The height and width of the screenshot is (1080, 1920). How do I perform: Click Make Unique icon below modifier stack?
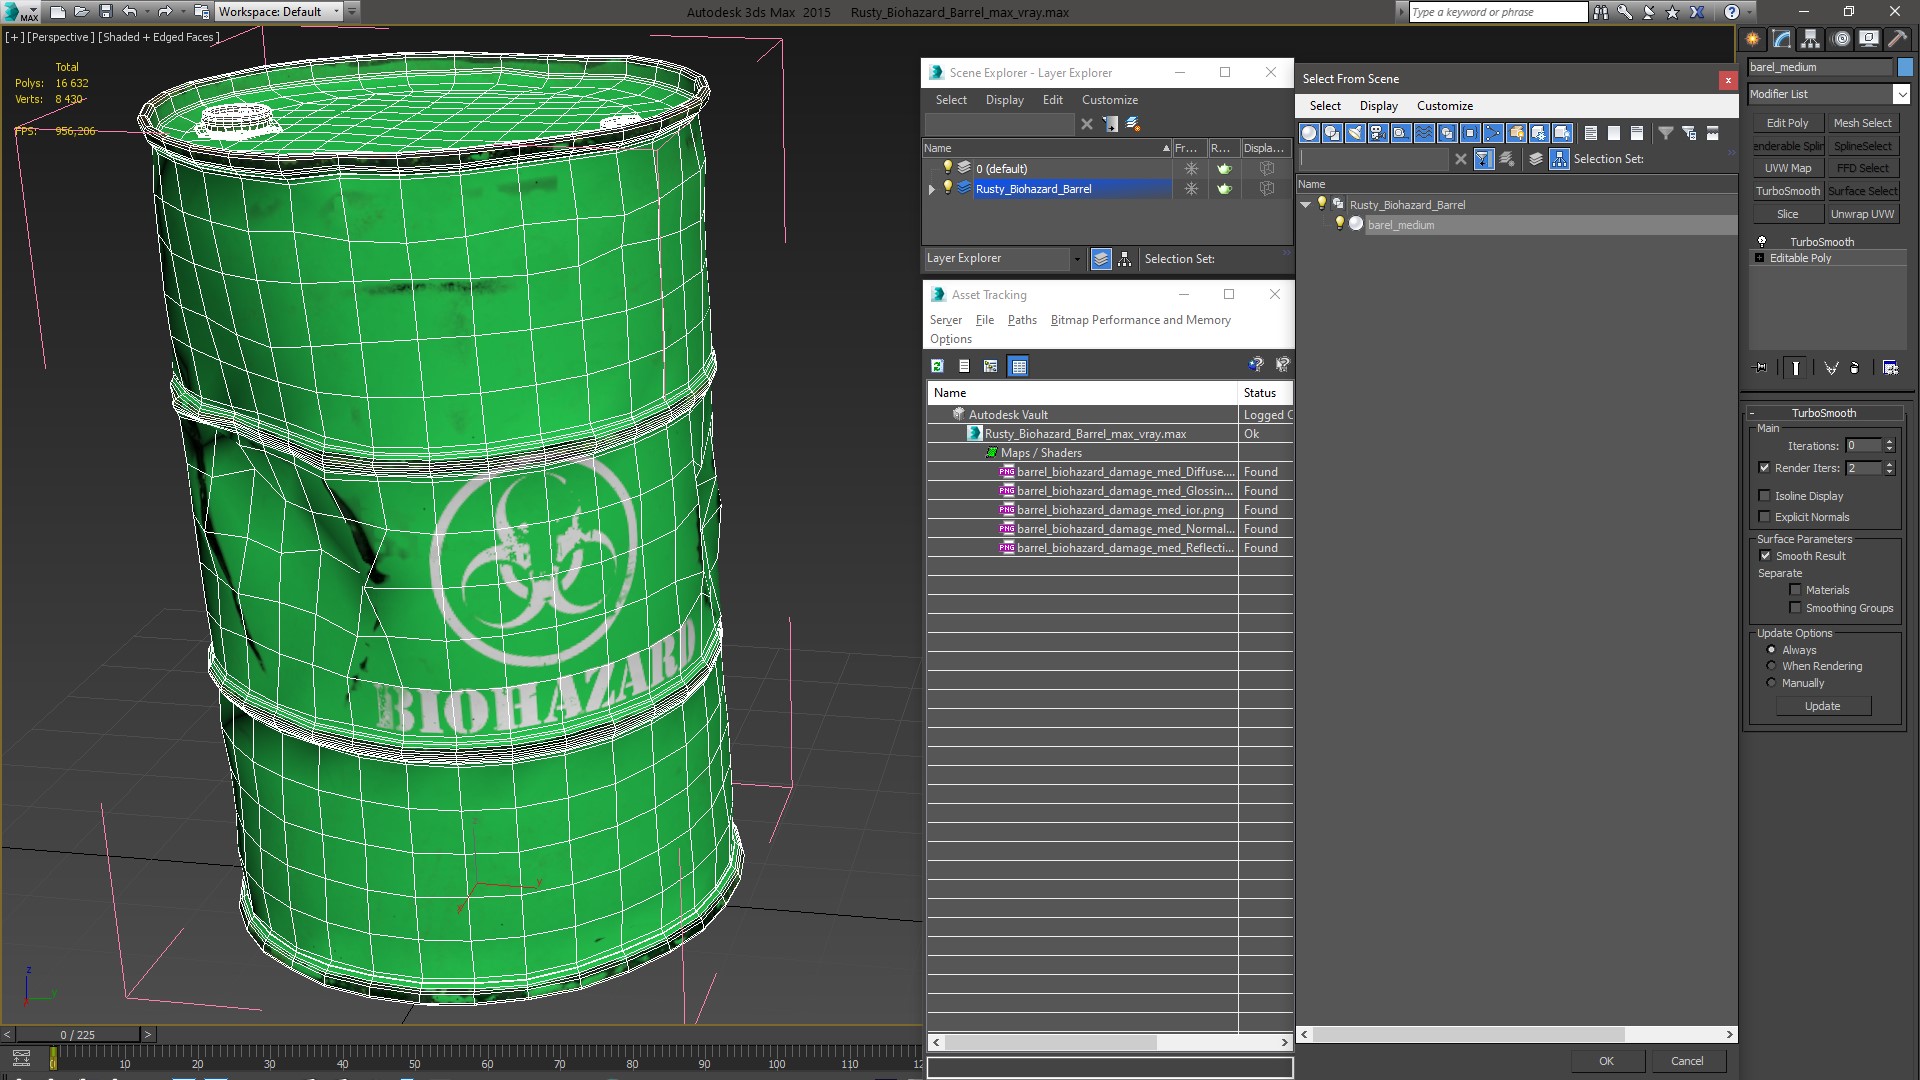(1831, 368)
